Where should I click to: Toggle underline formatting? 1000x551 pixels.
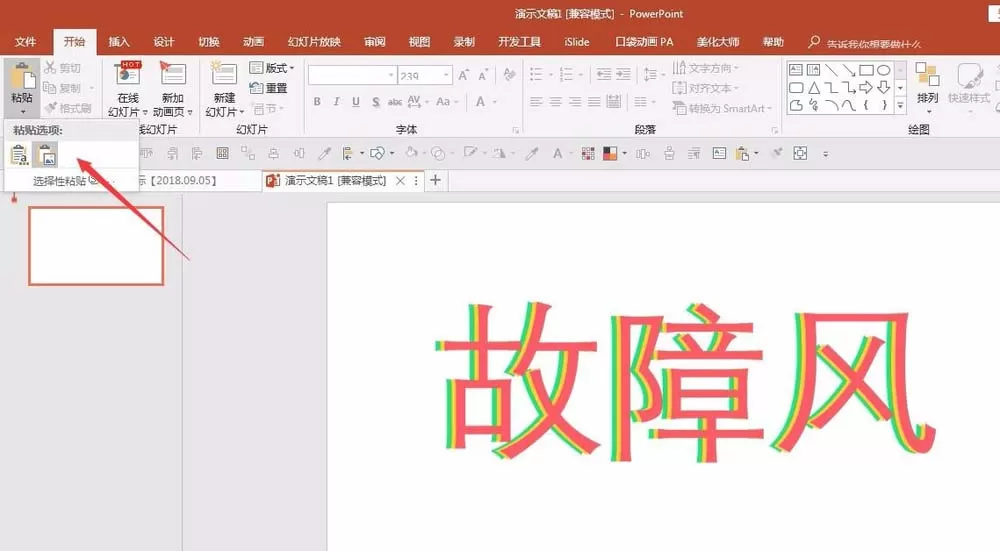click(x=356, y=101)
